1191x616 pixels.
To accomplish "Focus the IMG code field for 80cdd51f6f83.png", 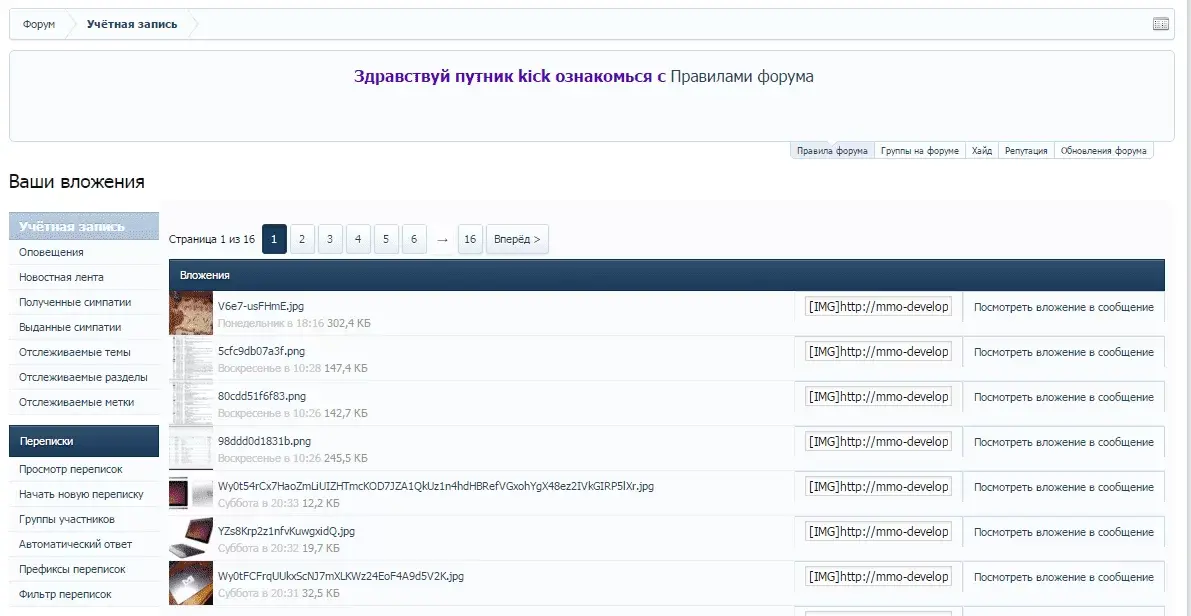I will (x=878, y=396).
